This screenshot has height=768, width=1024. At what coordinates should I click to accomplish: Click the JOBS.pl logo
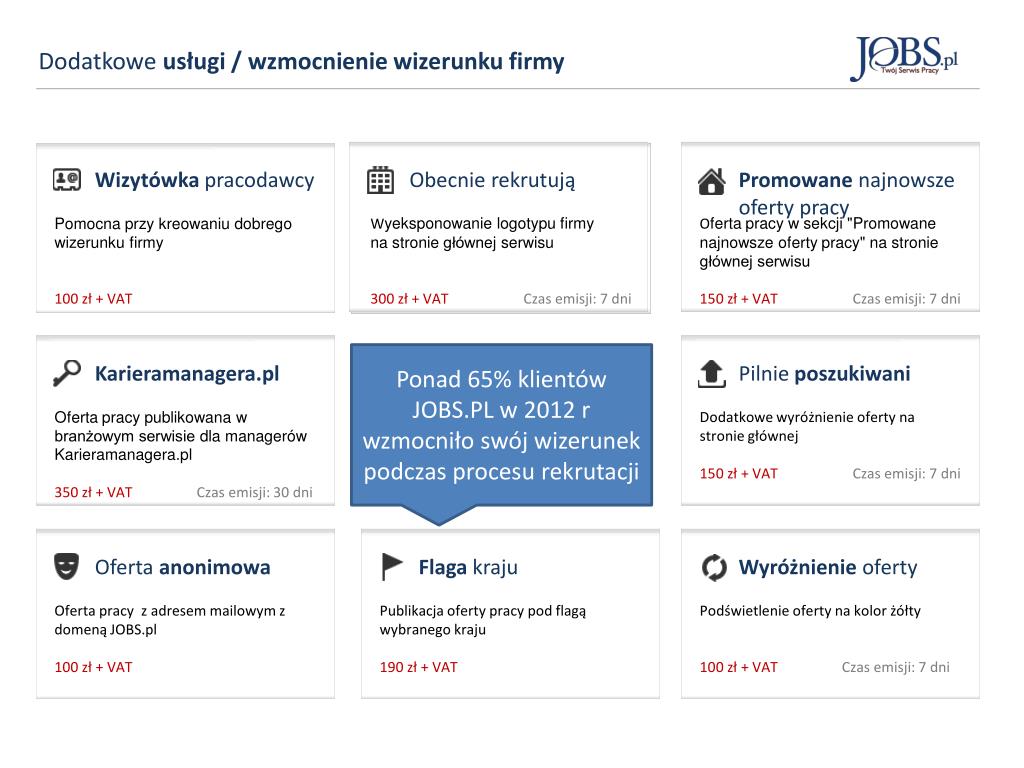pos(903,58)
